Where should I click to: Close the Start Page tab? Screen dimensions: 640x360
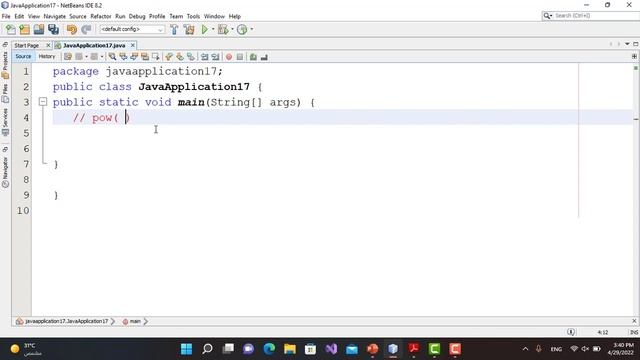click(x=48, y=45)
